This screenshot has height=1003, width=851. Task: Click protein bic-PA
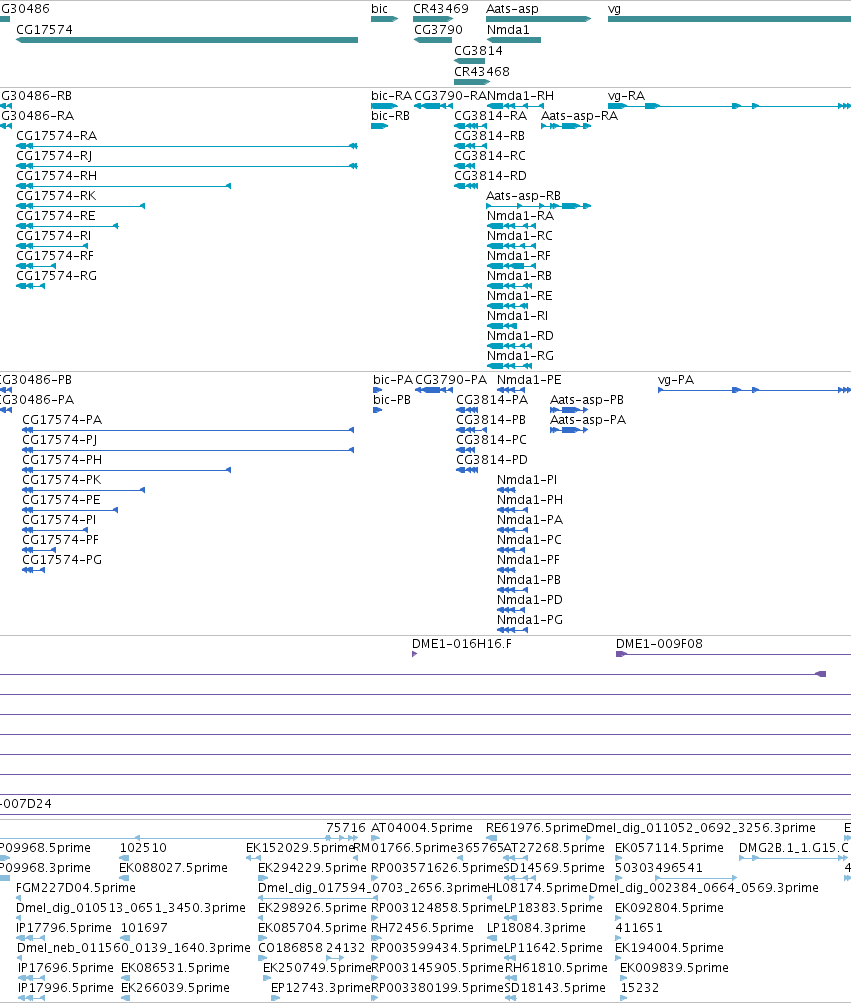point(393,380)
